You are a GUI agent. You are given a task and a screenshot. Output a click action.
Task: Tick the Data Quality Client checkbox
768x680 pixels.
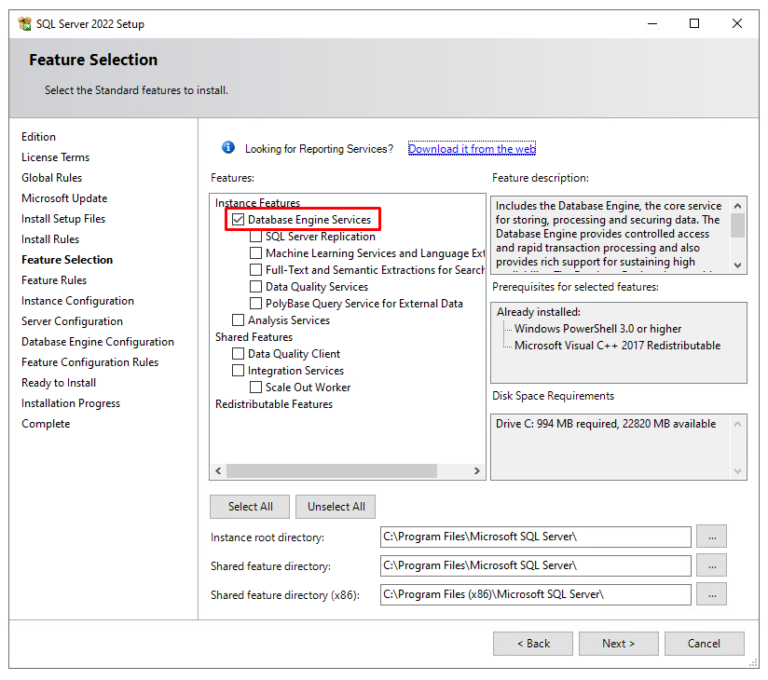[238, 353]
